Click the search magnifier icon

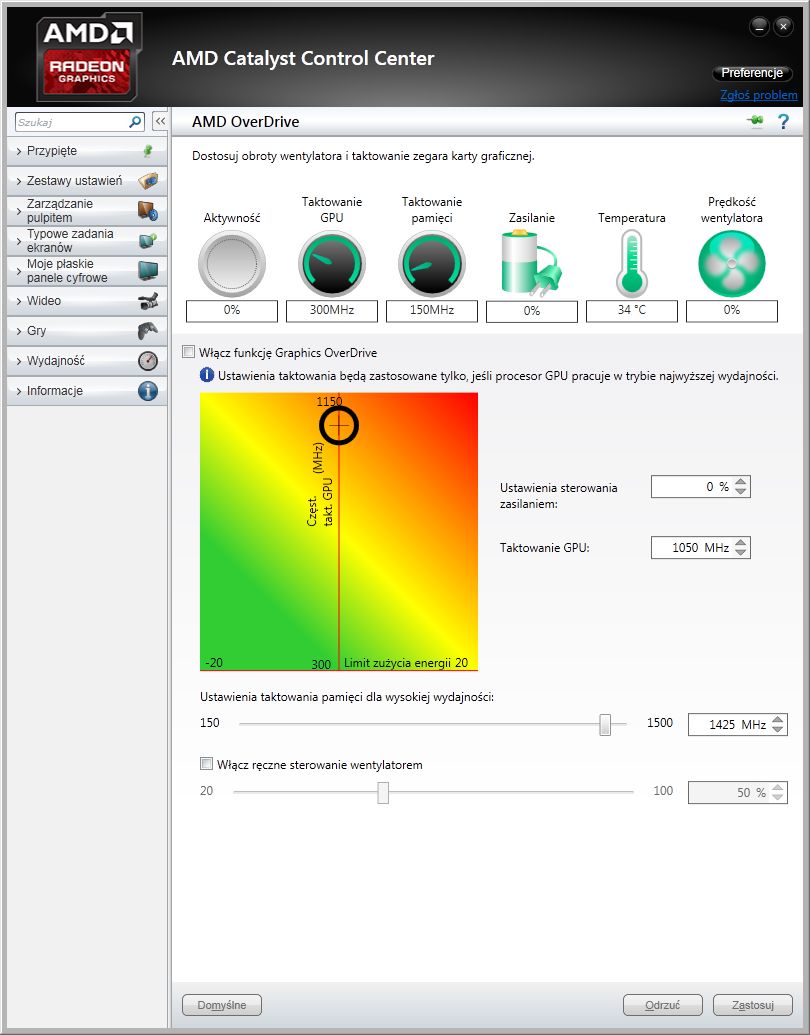[135, 122]
